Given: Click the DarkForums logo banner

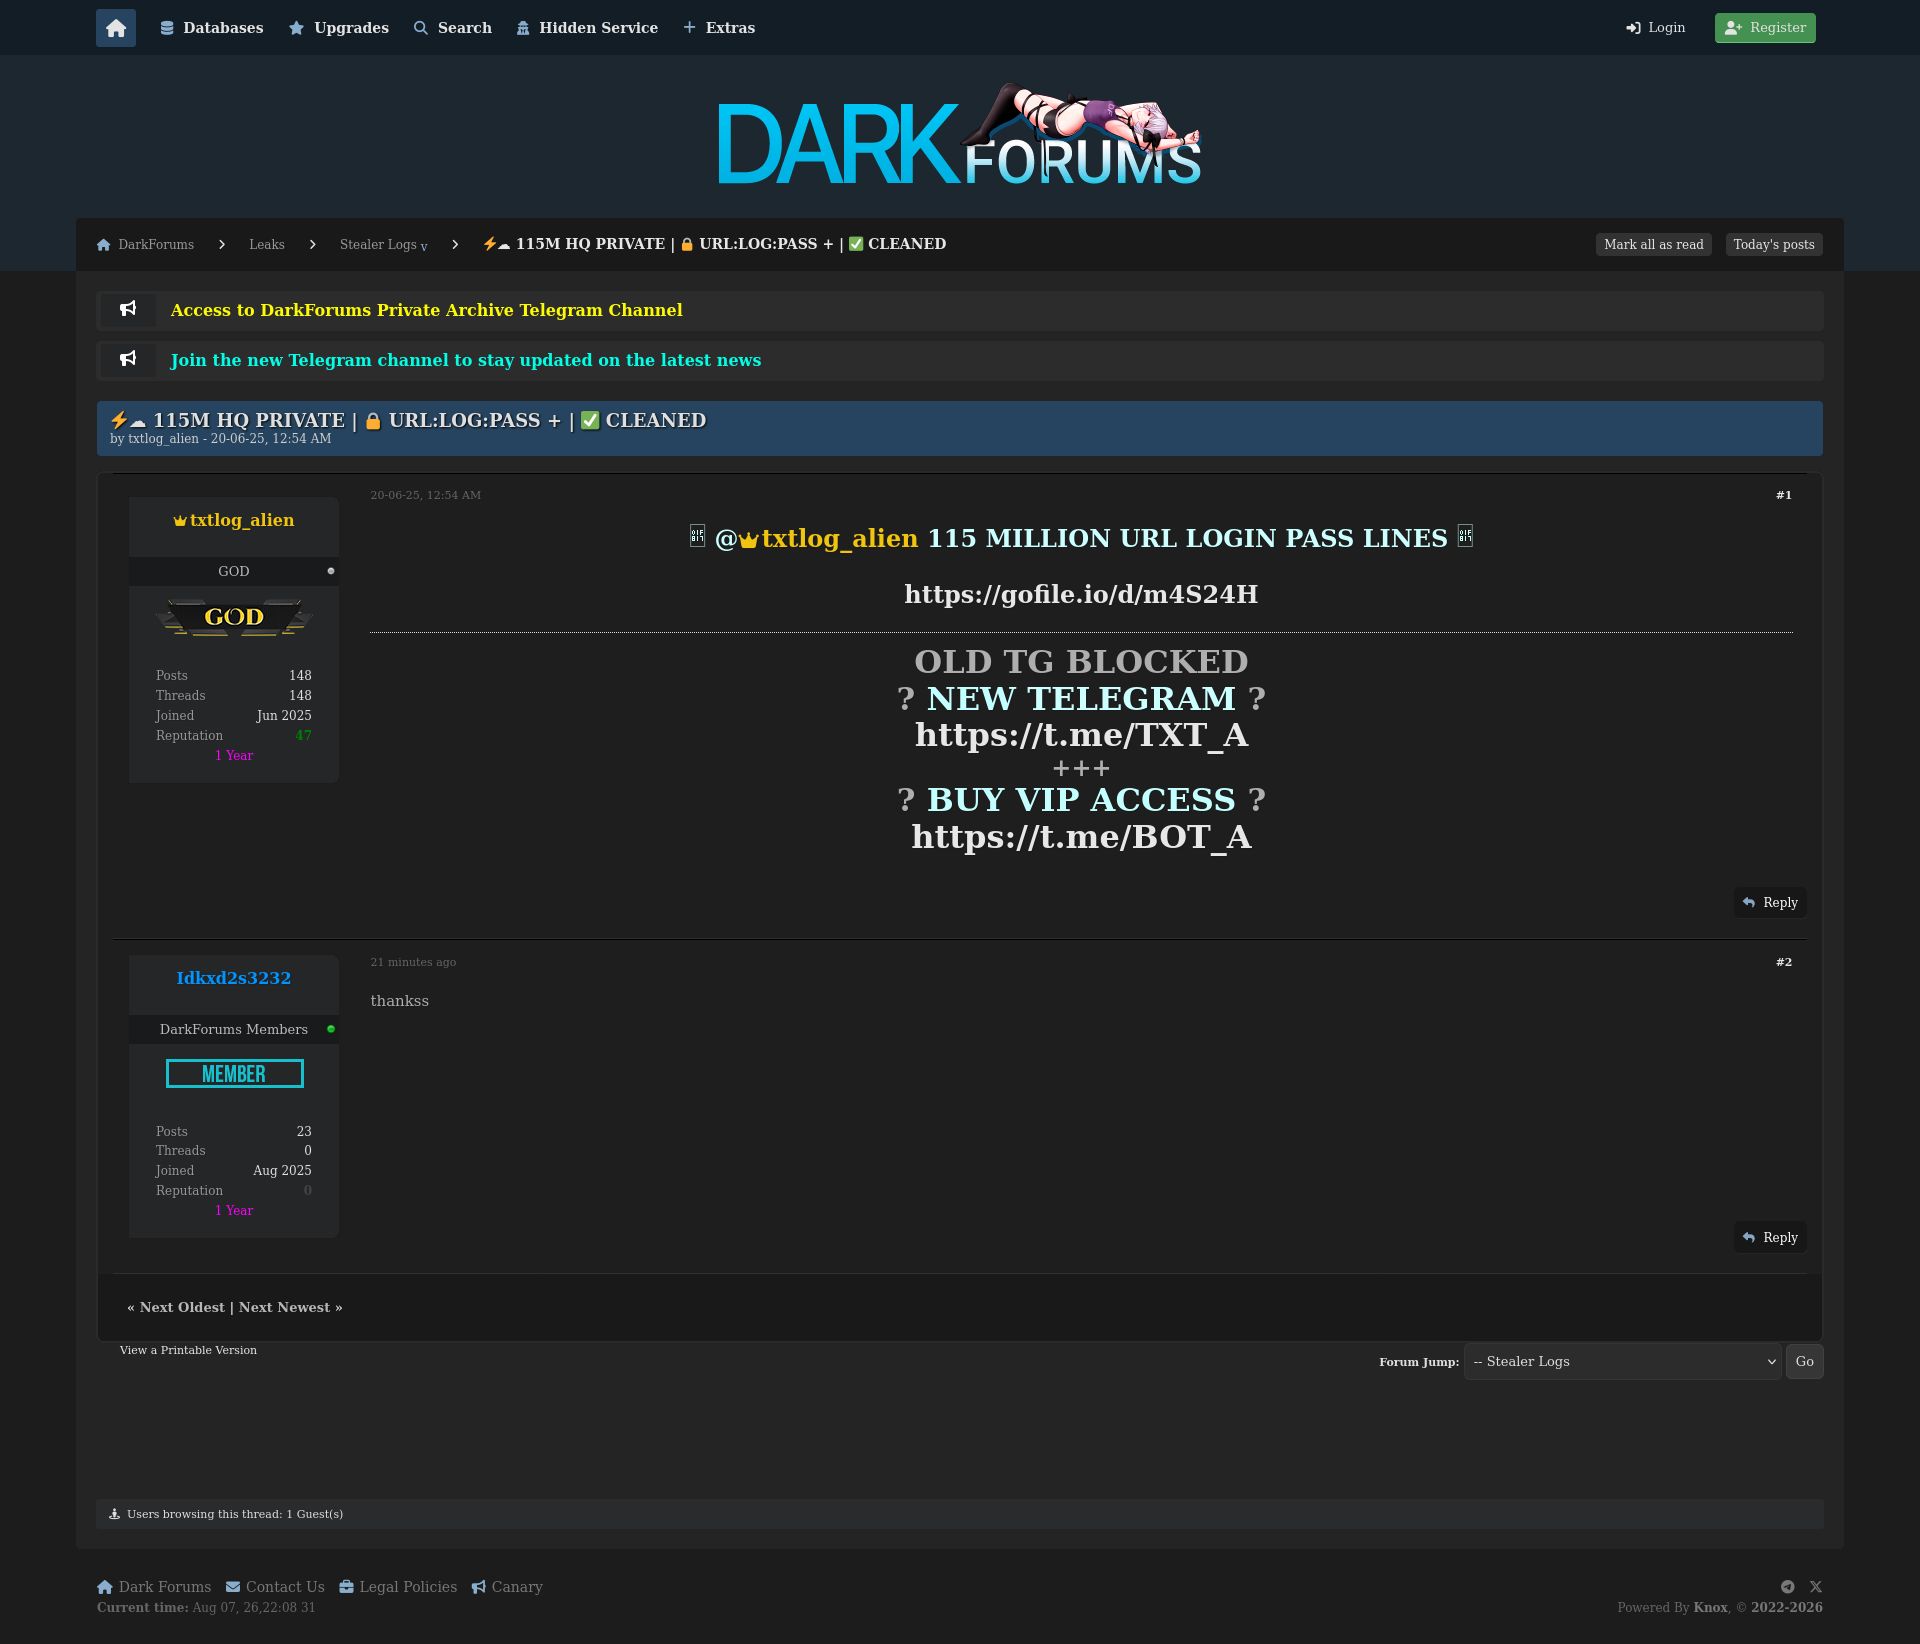Looking at the screenshot, I should pos(960,136).
